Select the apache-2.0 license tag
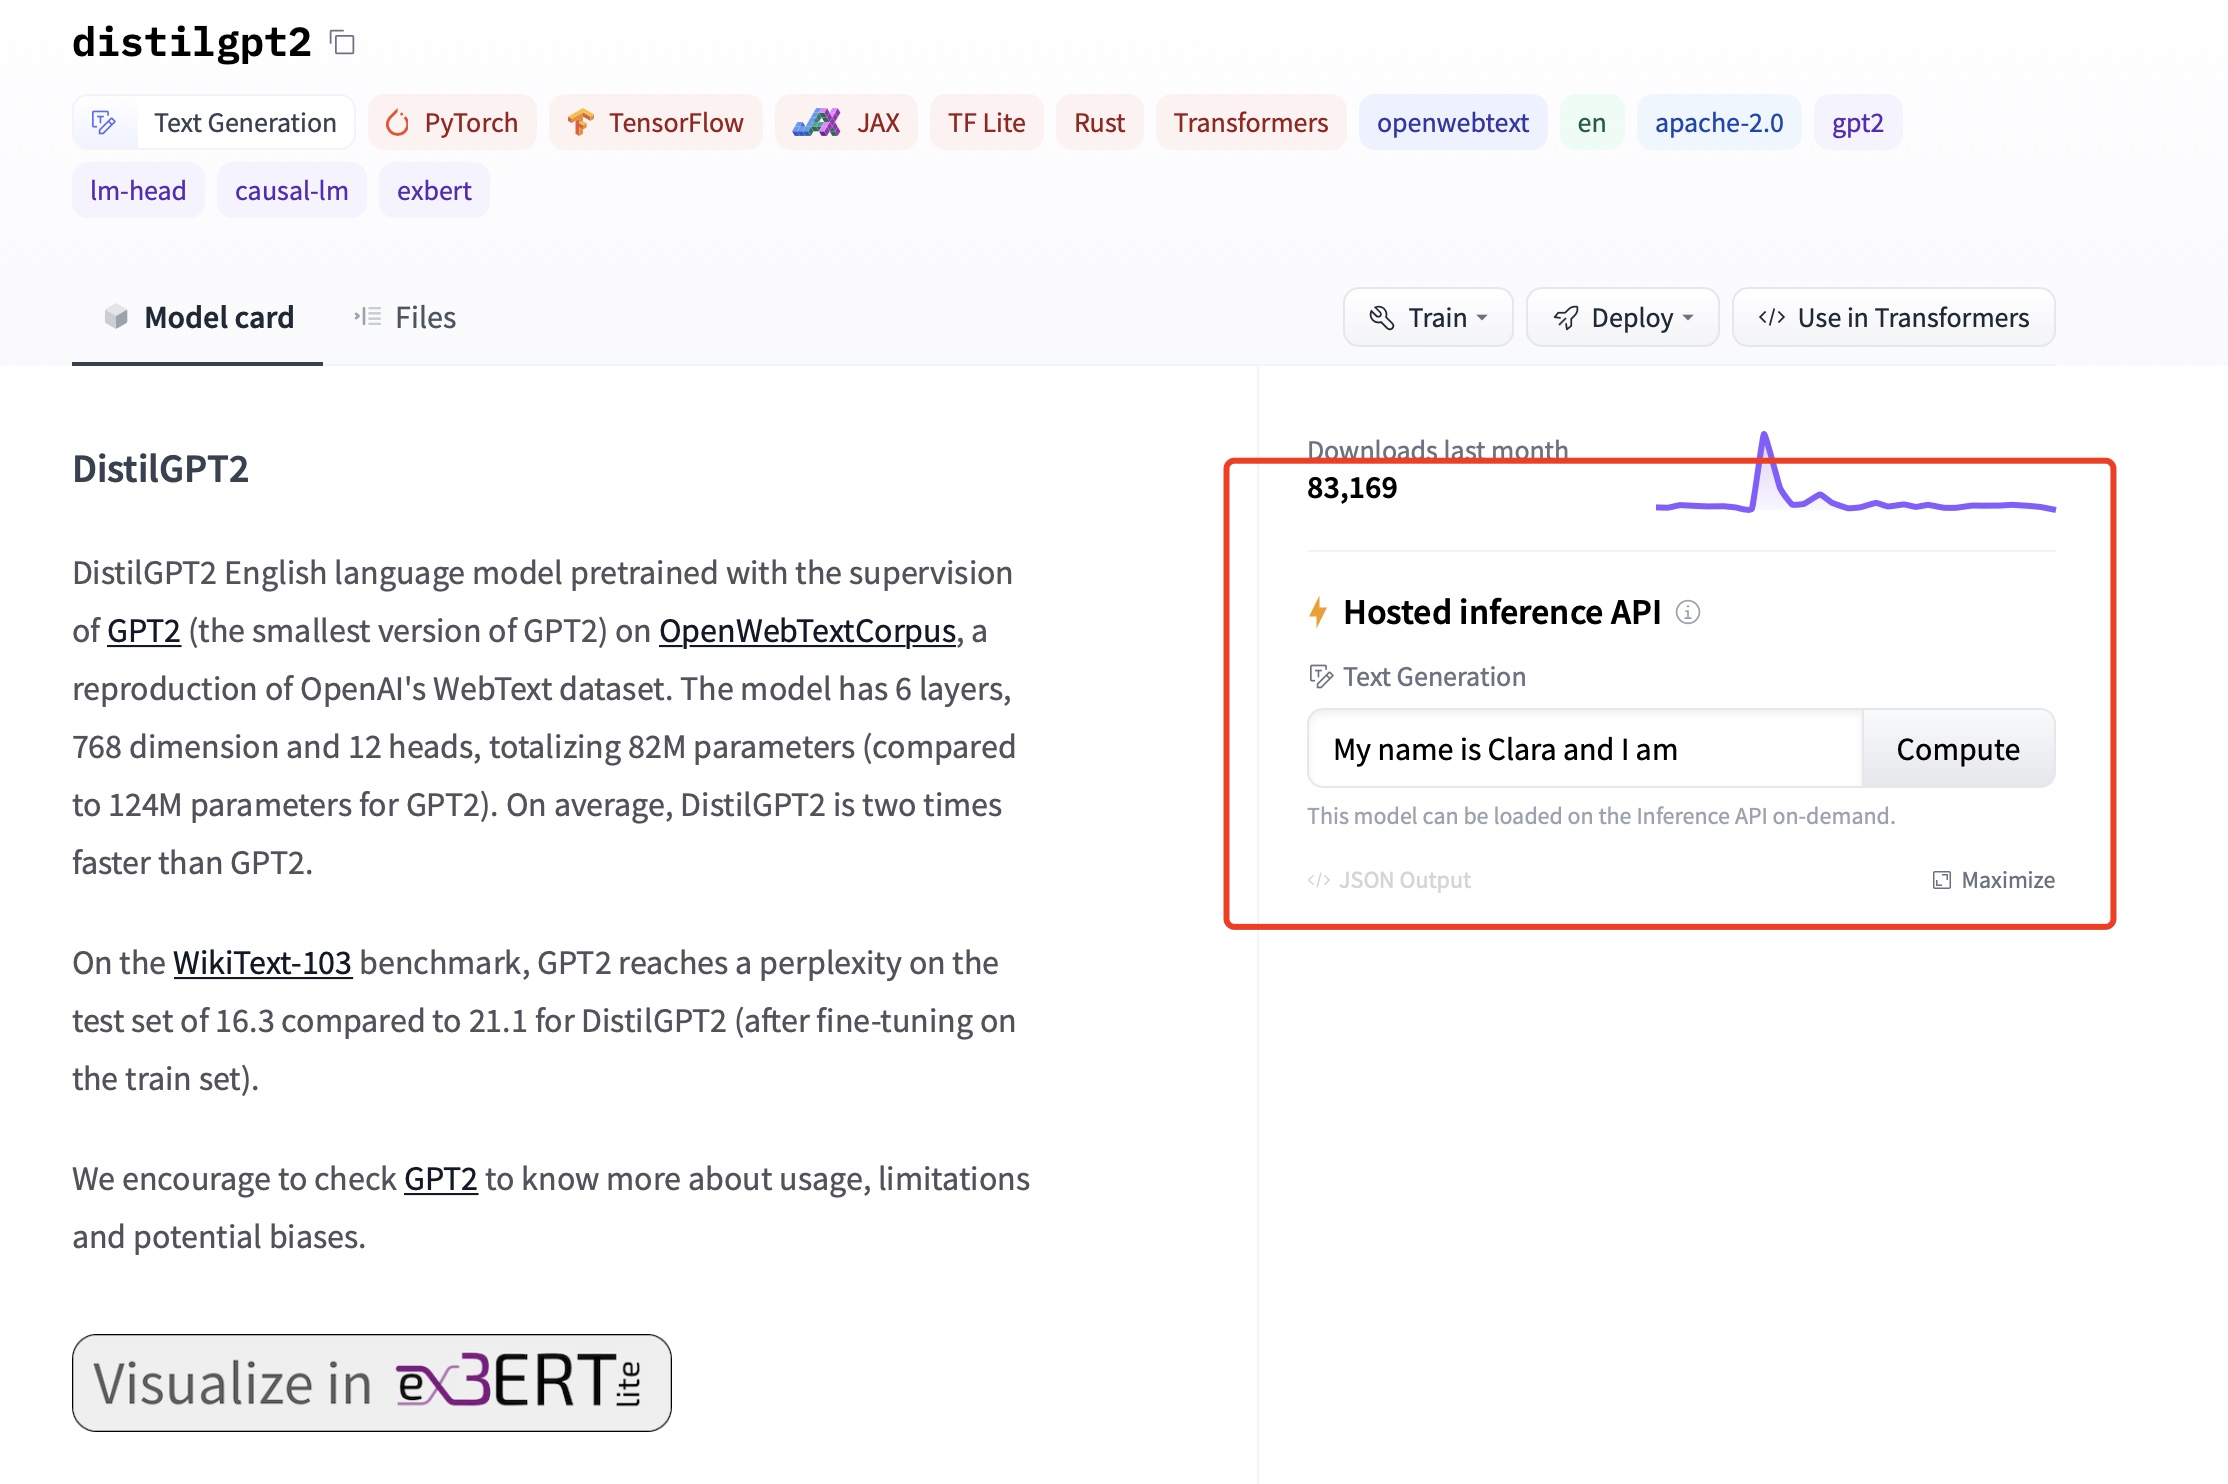Image resolution: width=2228 pixels, height=1484 pixels. click(x=1718, y=123)
